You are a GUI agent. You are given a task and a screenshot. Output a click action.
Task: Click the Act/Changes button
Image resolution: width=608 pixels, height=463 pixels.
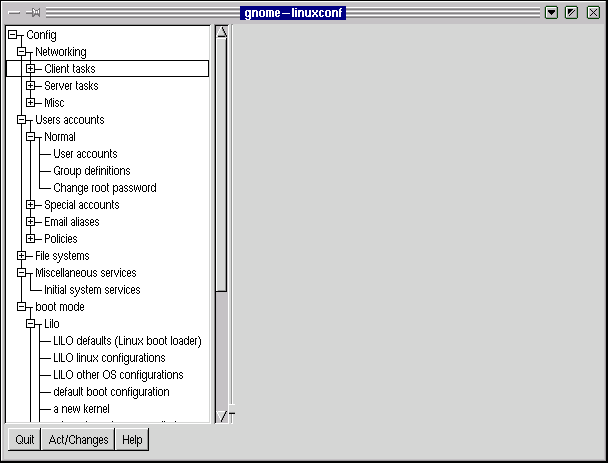pos(79,440)
